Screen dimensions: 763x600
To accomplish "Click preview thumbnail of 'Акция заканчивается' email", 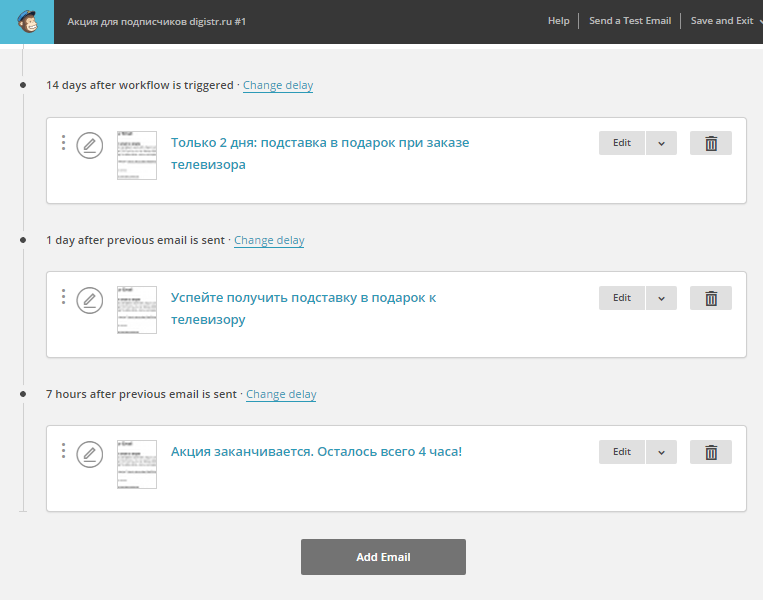I will [x=137, y=464].
